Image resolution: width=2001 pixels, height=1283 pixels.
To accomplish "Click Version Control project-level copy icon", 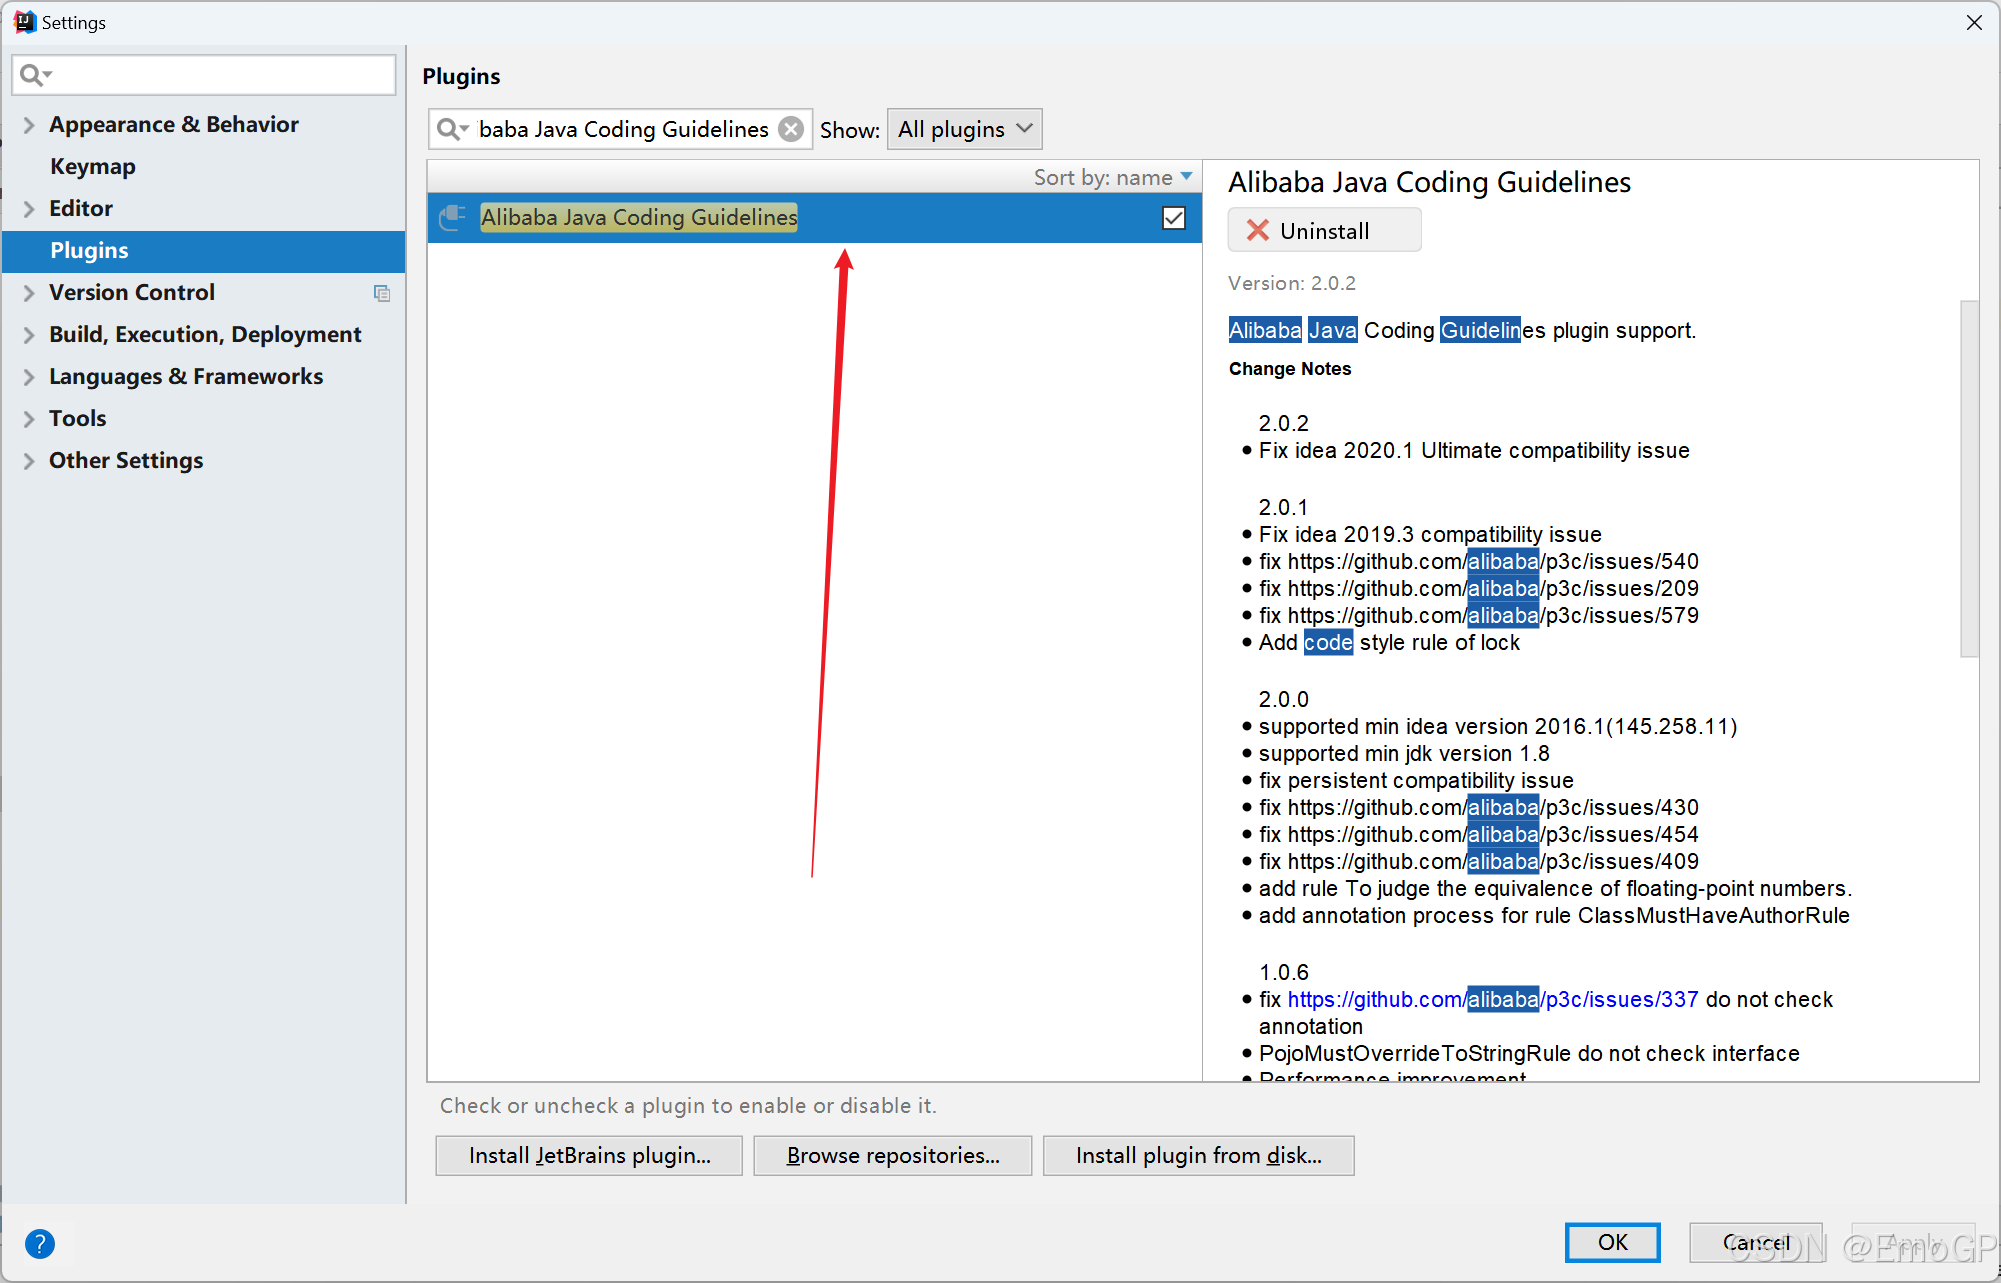I will click(382, 293).
